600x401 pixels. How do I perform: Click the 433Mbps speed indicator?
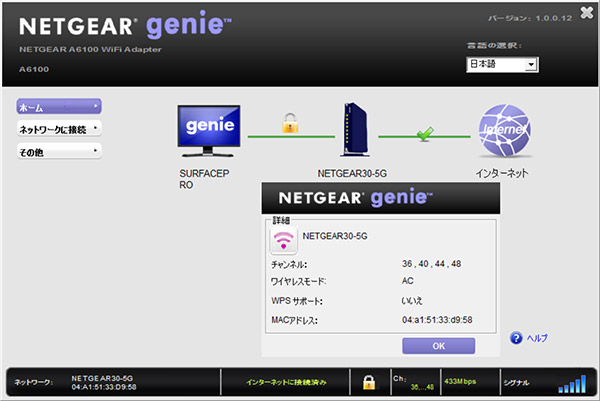[x=462, y=381]
